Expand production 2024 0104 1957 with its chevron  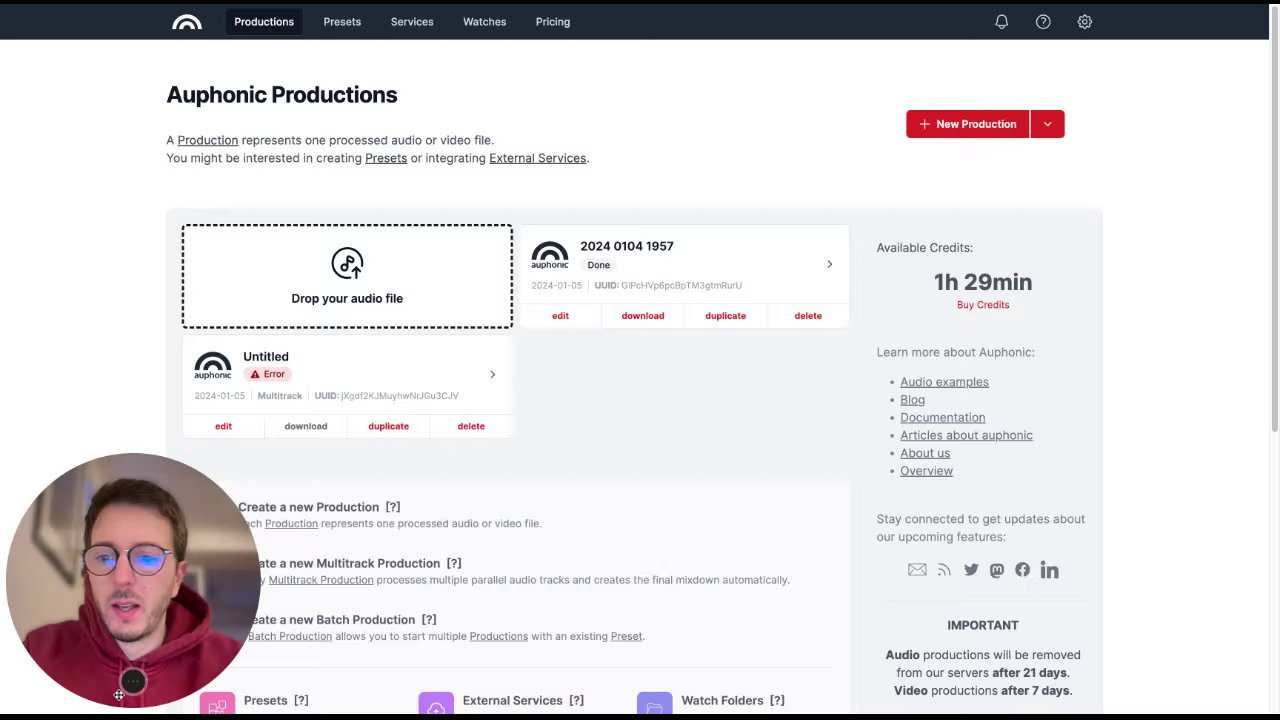click(829, 264)
